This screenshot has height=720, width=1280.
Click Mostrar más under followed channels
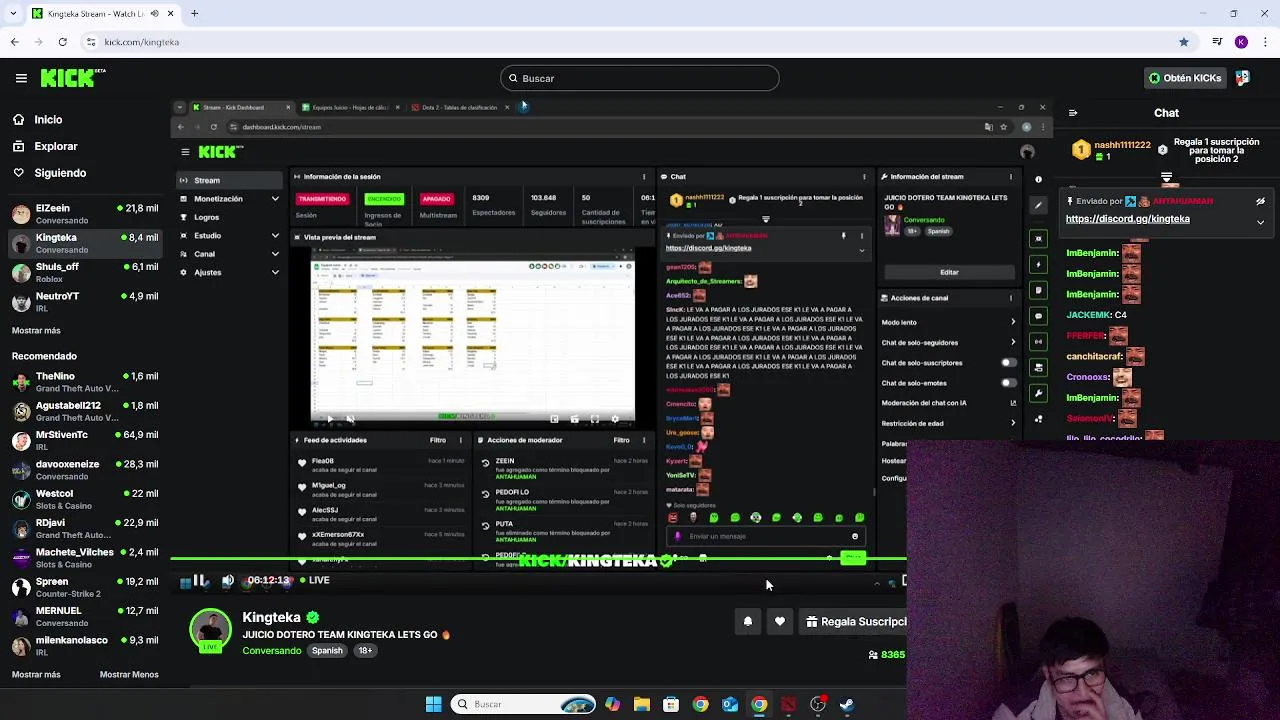[x=36, y=330]
